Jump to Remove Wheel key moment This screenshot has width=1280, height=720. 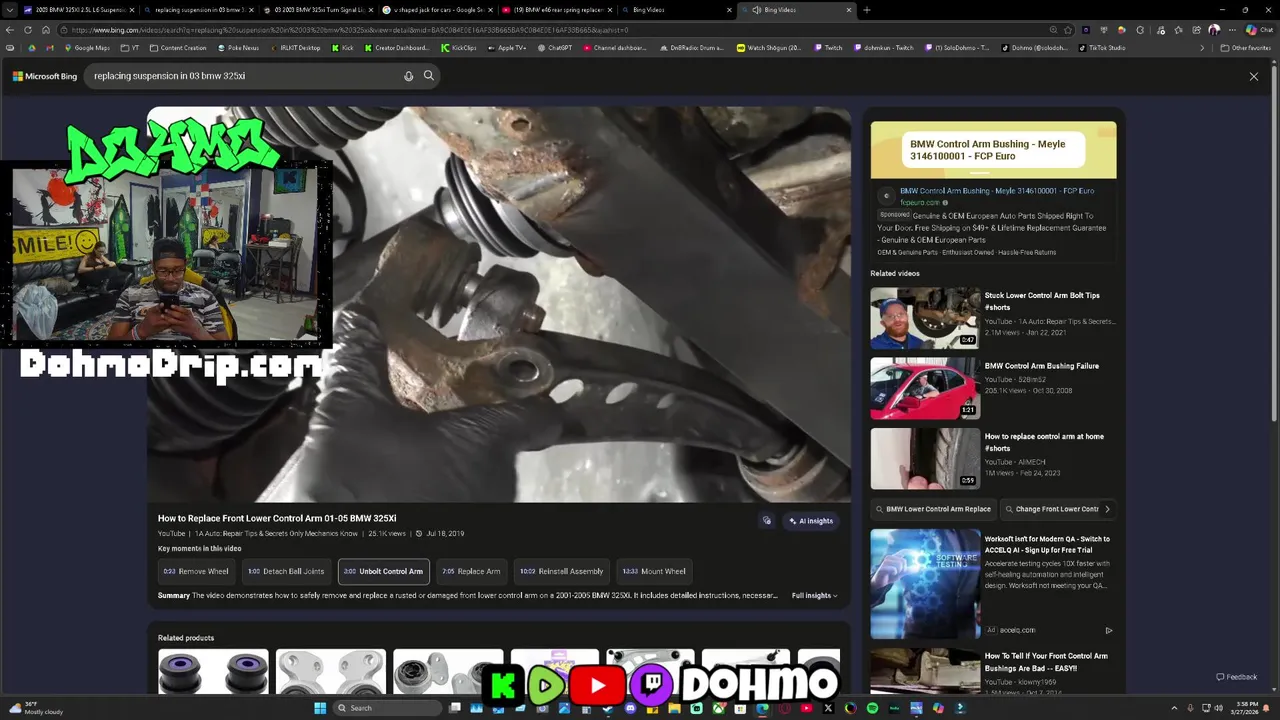click(x=196, y=572)
